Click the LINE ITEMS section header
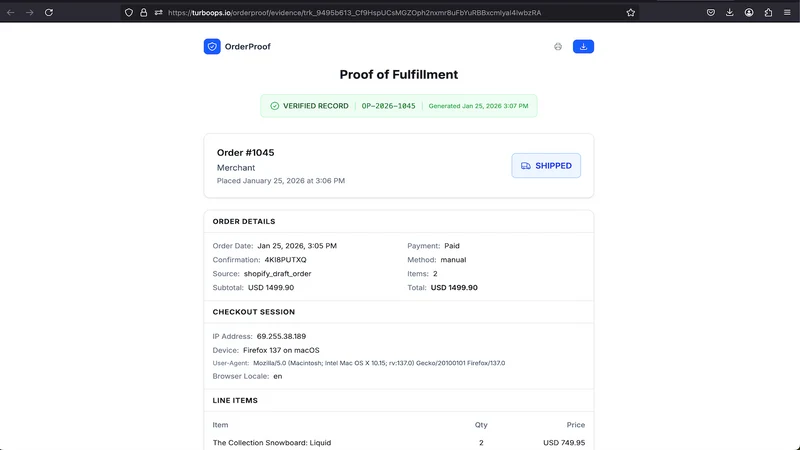The width and height of the screenshot is (800, 450). (235, 401)
